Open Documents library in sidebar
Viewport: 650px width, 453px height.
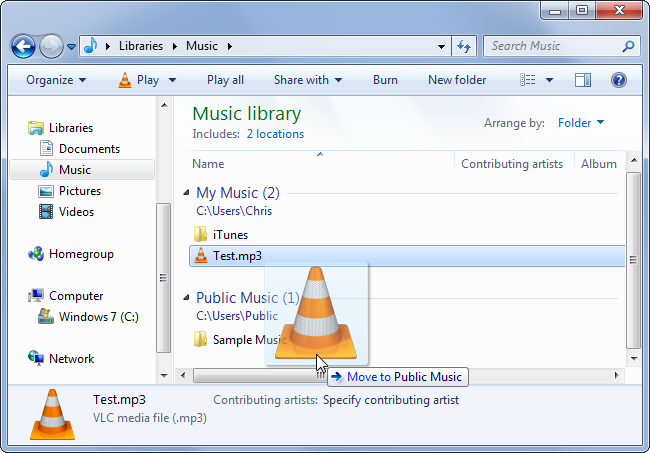pyautogui.click(x=89, y=149)
